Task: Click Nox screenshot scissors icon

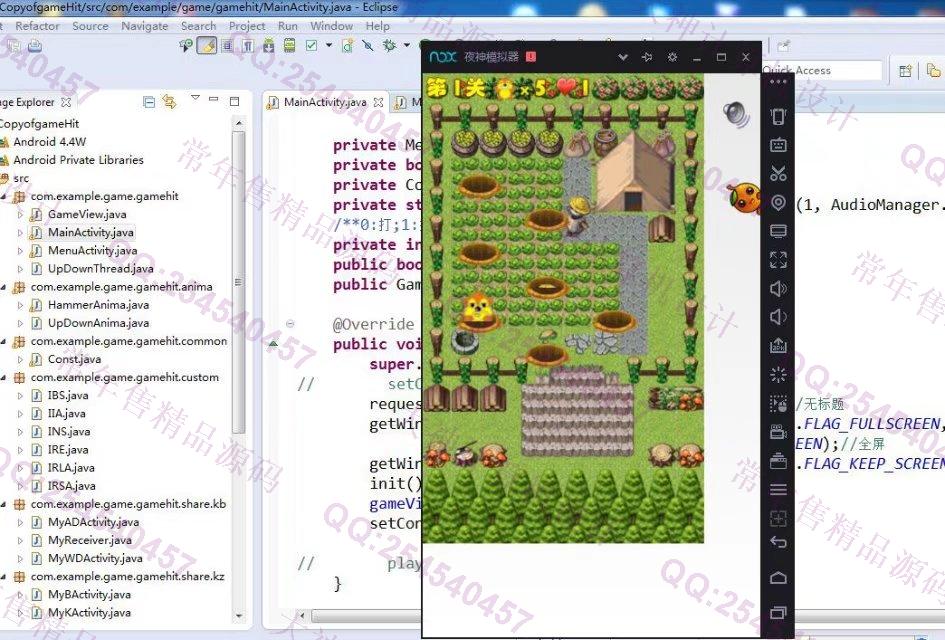Action: pos(778,174)
